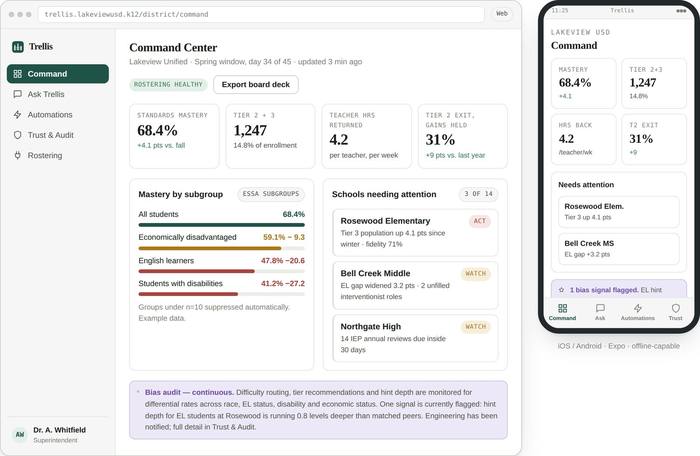This screenshot has height=456, width=700.
Task: Open Ask Trellis chat icon
Action: pyautogui.click(x=17, y=94)
